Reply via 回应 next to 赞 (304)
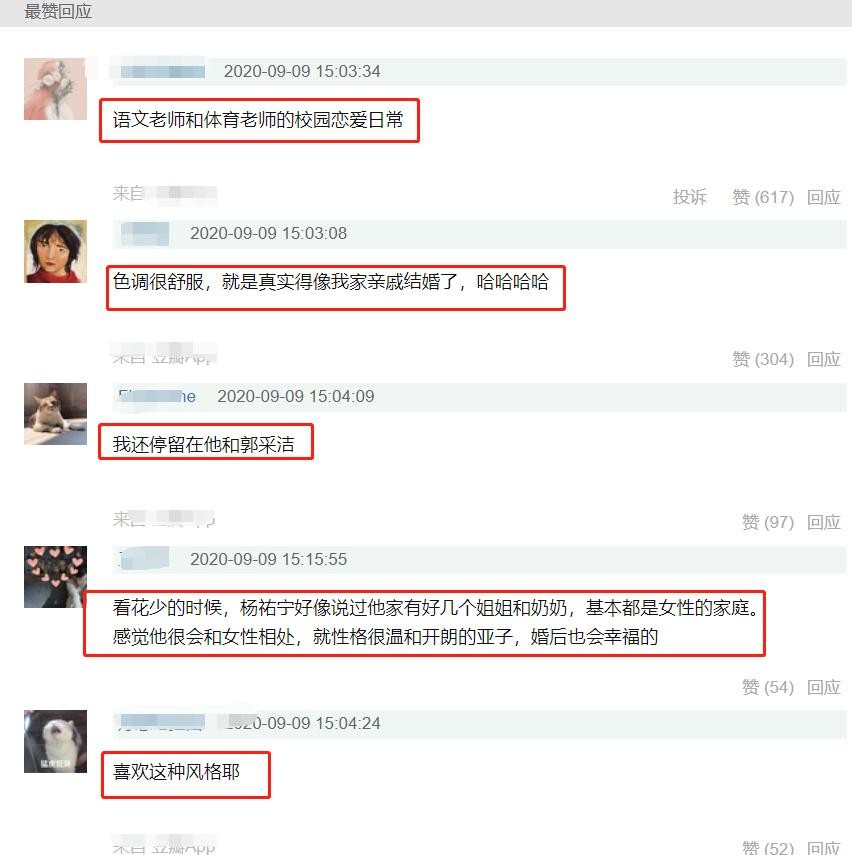 tap(824, 359)
